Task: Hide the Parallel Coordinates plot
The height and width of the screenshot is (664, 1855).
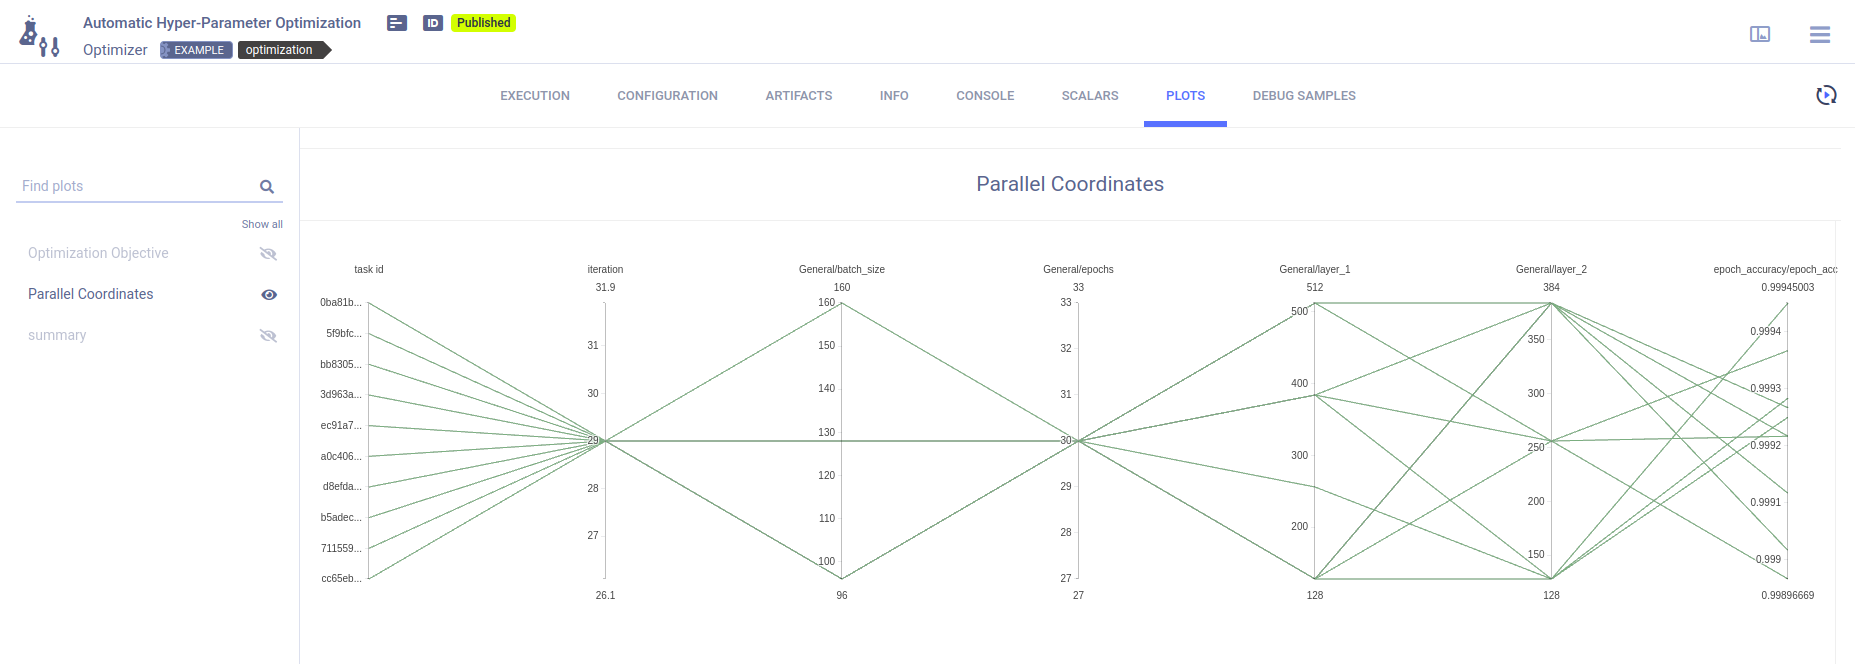Action: tap(268, 294)
